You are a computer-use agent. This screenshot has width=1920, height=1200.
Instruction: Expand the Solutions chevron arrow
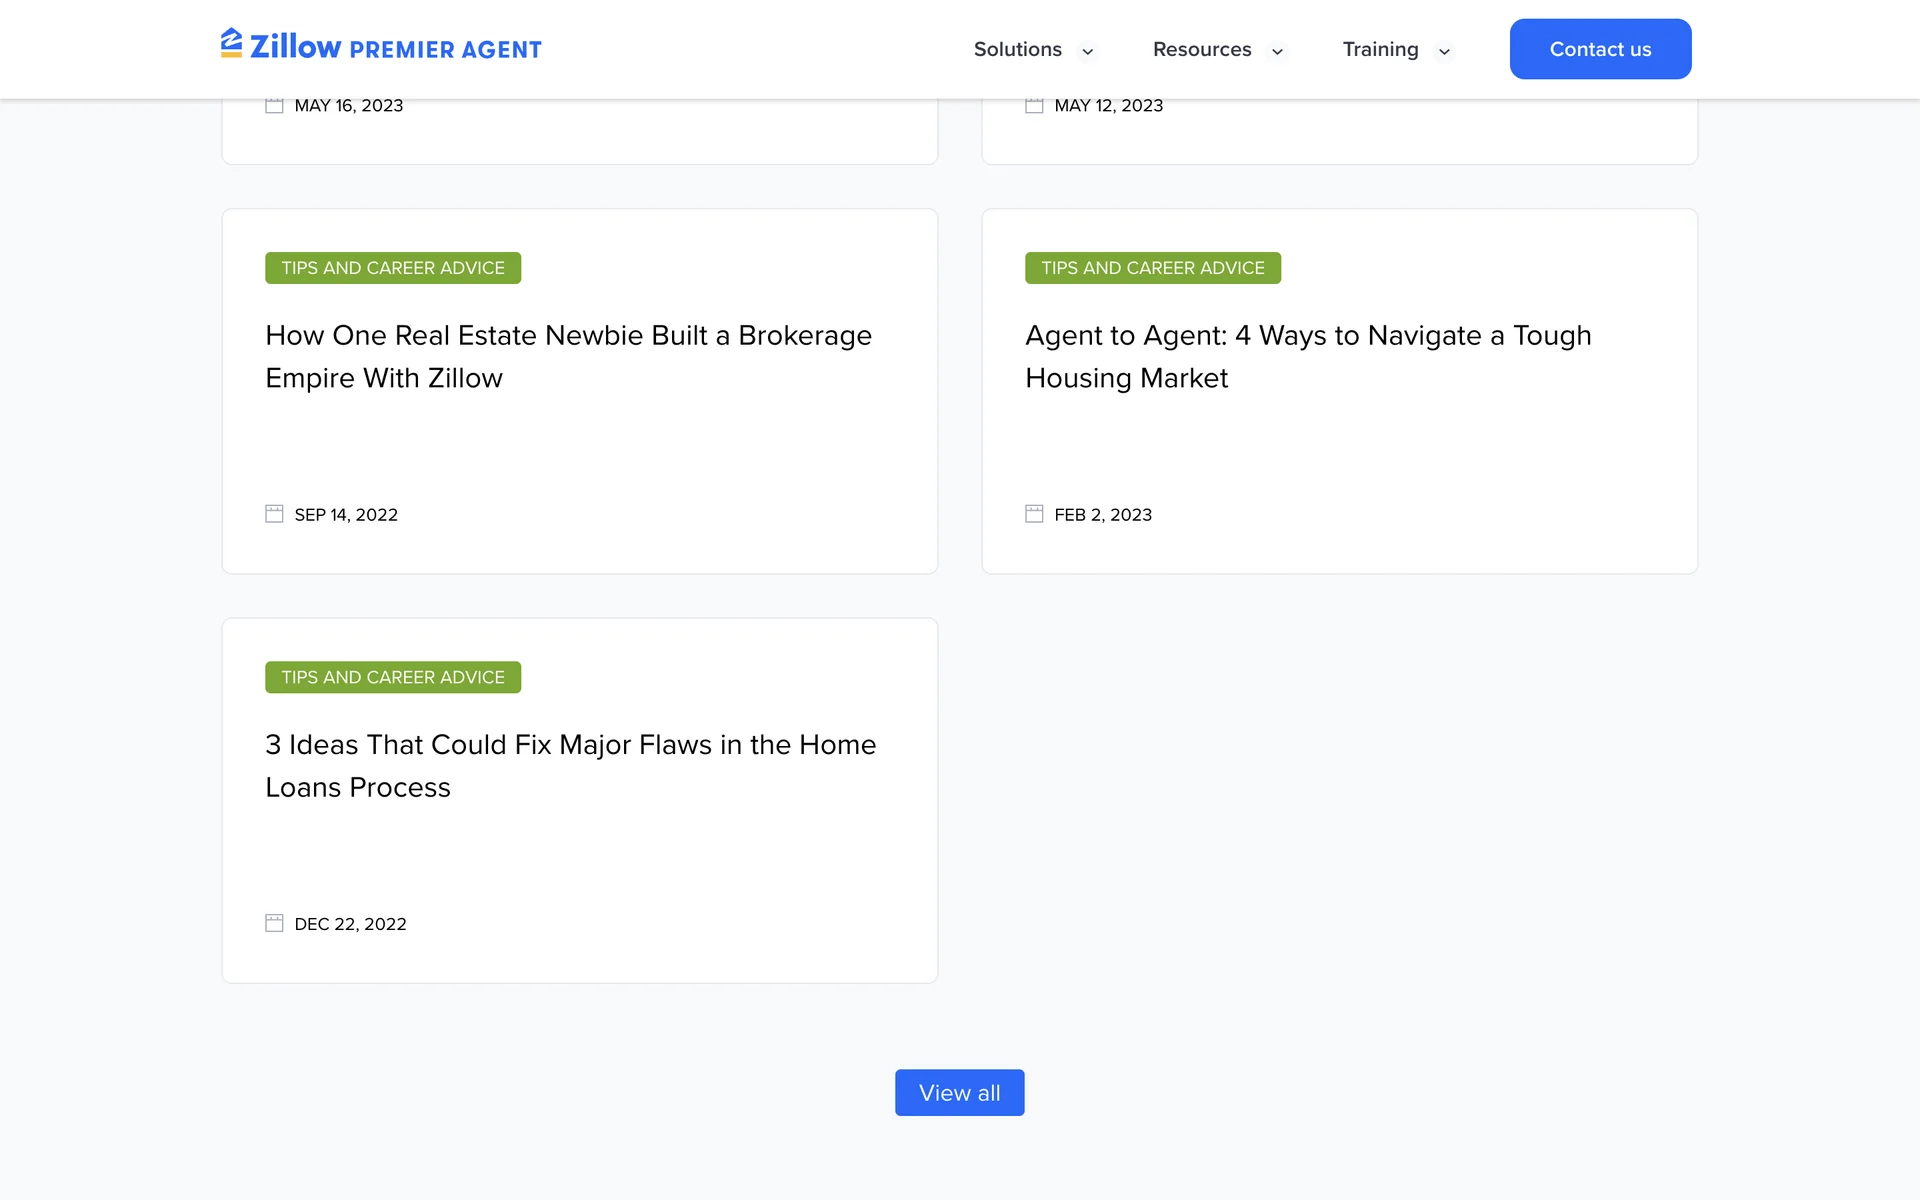(x=1087, y=51)
